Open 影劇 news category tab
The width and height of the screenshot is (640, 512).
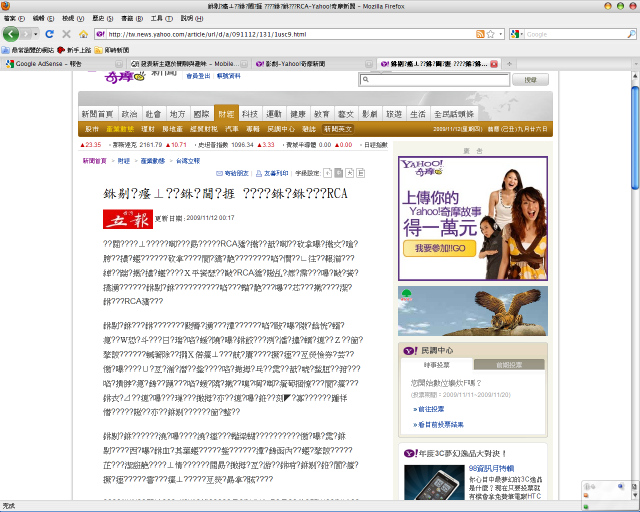(x=370, y=114)
